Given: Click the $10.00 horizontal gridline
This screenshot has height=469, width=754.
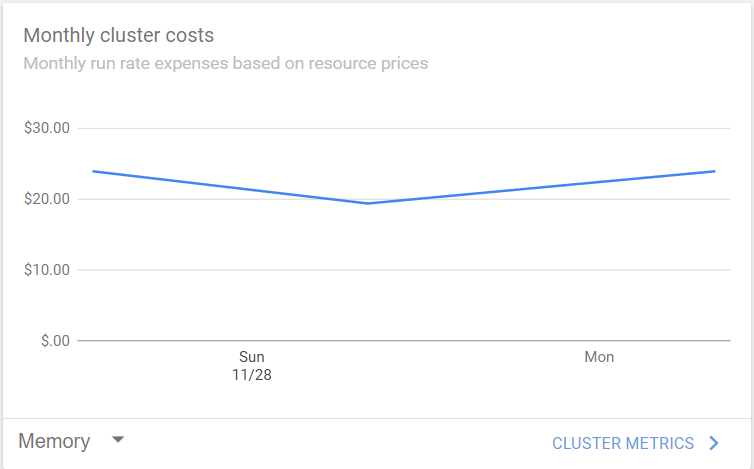Looking at the screenshot, I should [x=400, y=270].
